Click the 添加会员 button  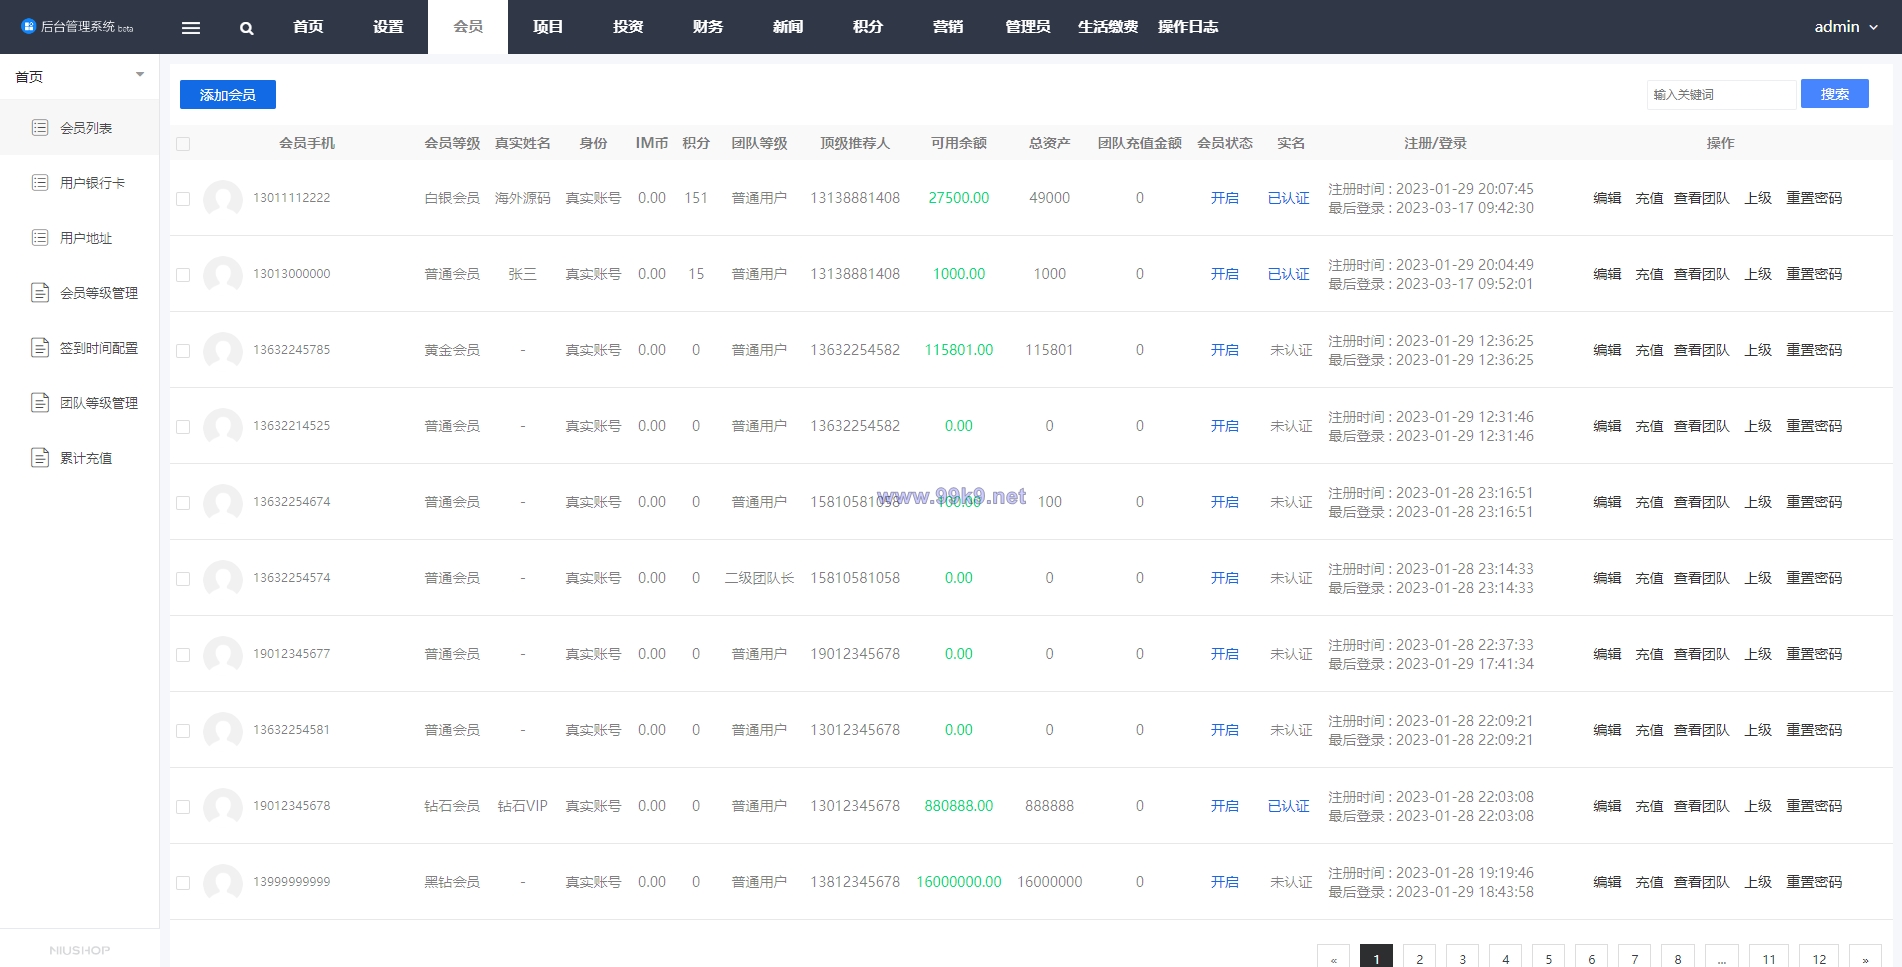click(x=228, y=94)
